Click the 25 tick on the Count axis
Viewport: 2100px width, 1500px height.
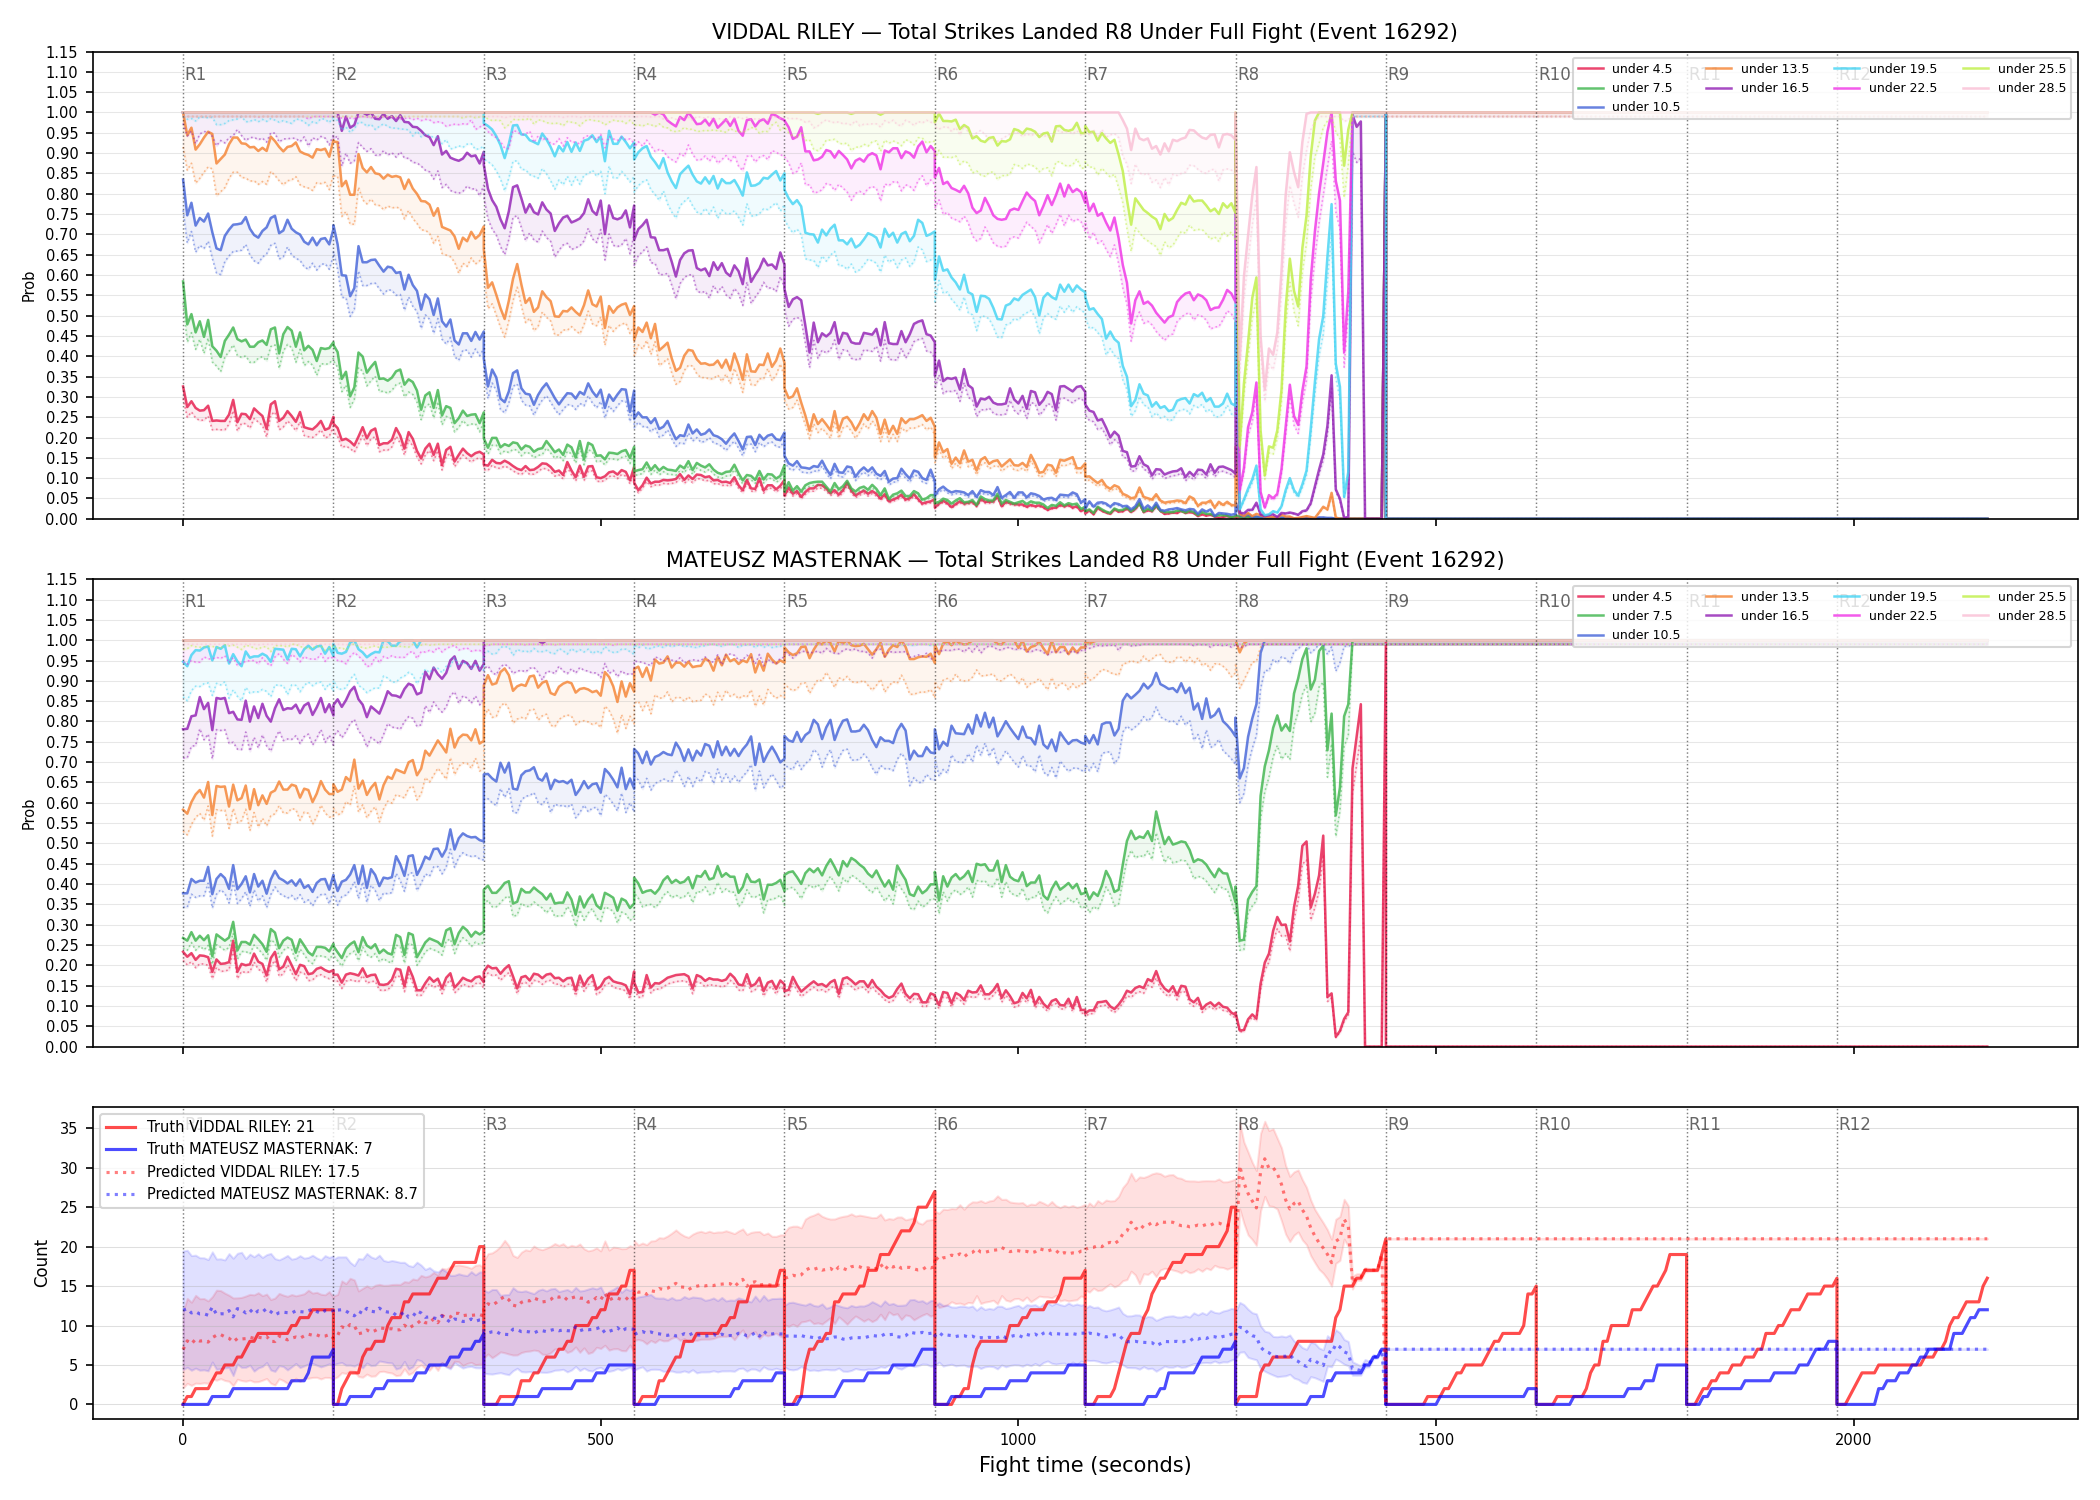pos(68,1207)
